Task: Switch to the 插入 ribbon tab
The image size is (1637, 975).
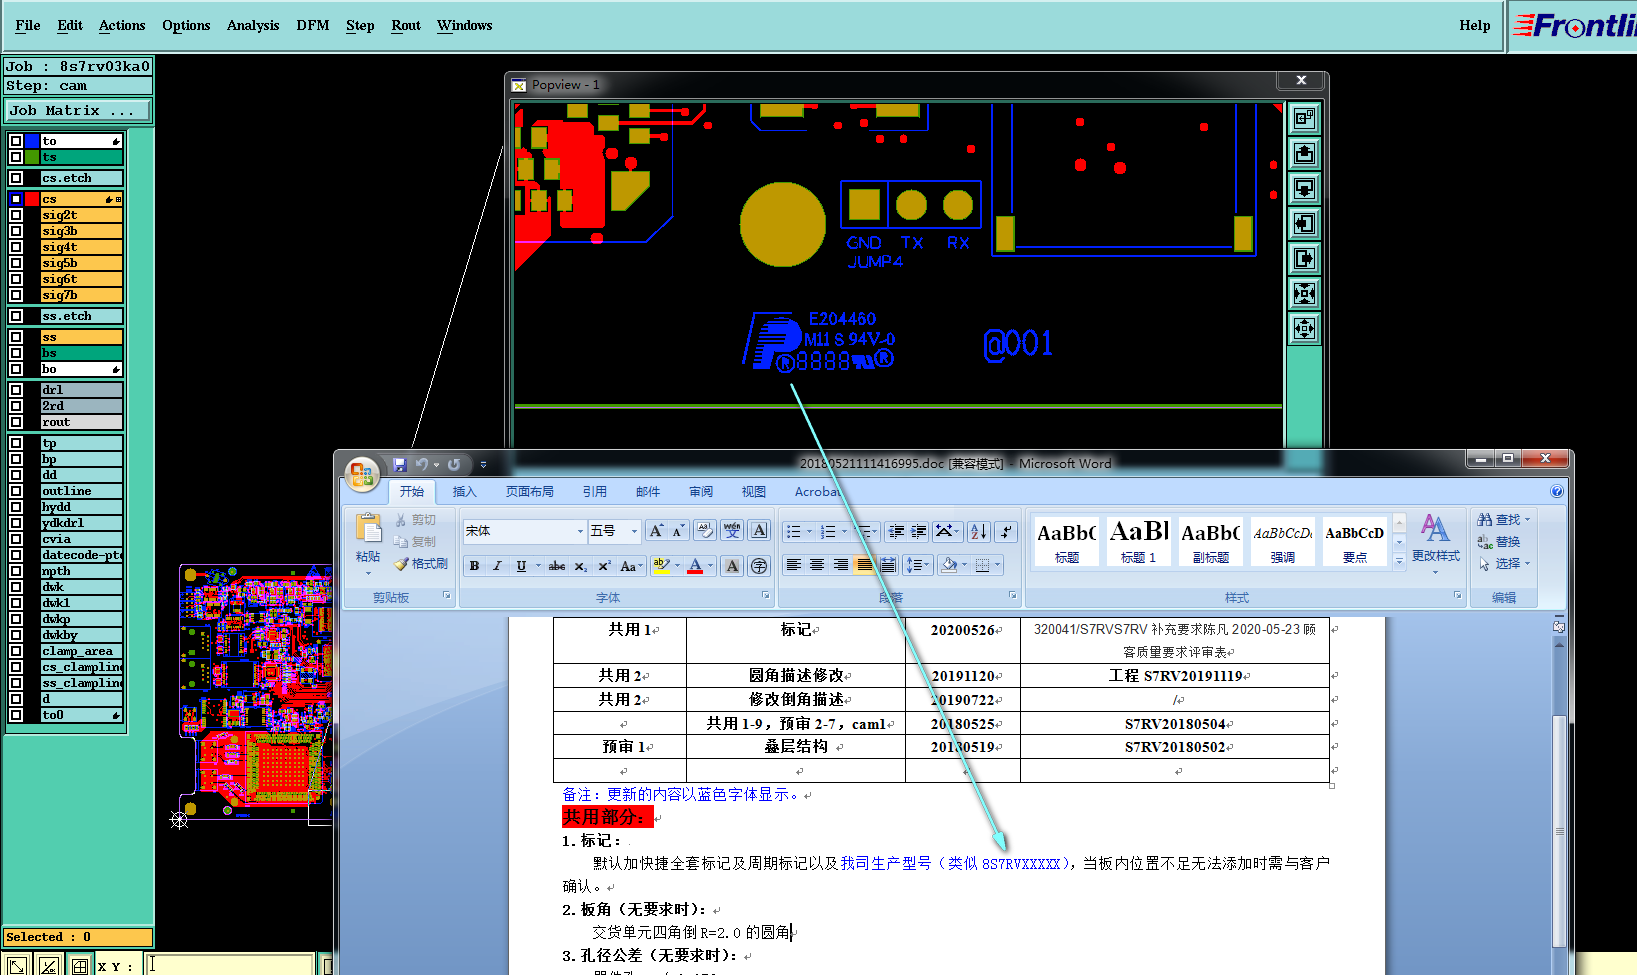Action: pos(465,491)
